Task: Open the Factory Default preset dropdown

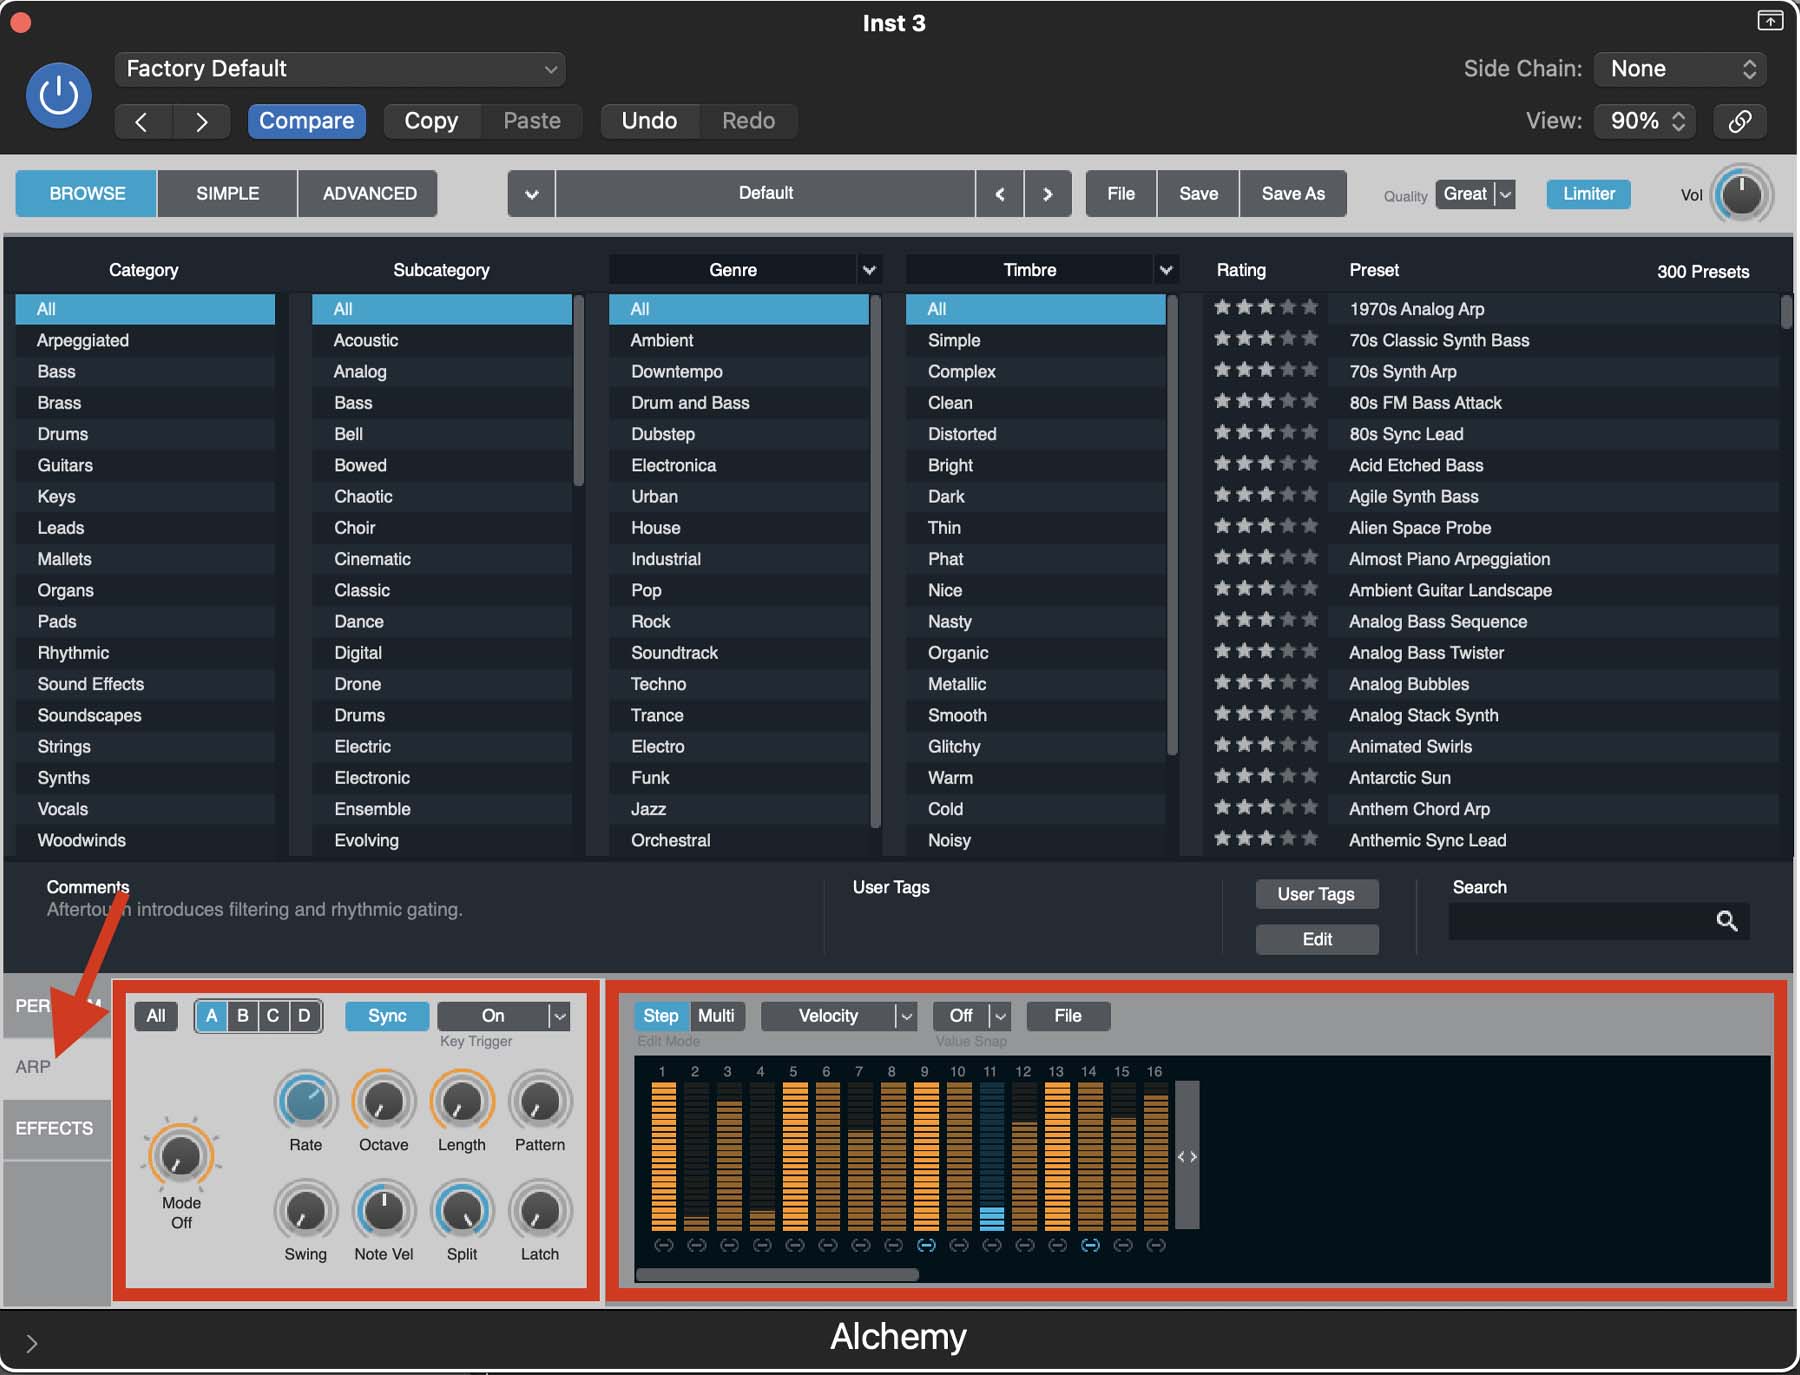Action: pyautogui.click(x=340, y=69)
